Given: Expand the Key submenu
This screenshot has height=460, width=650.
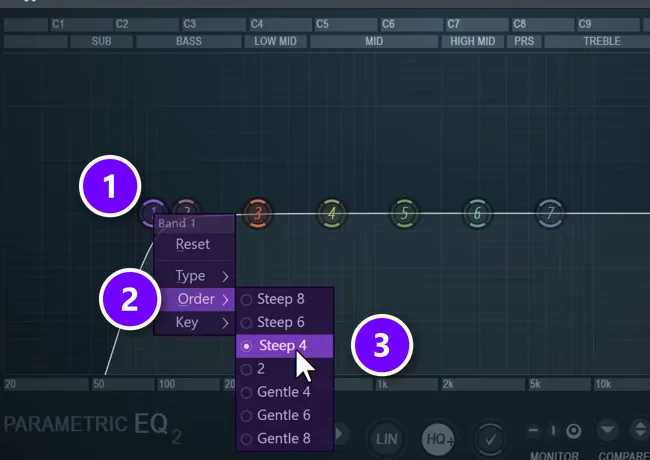Looking at the screenshot, I should (194, 322).
